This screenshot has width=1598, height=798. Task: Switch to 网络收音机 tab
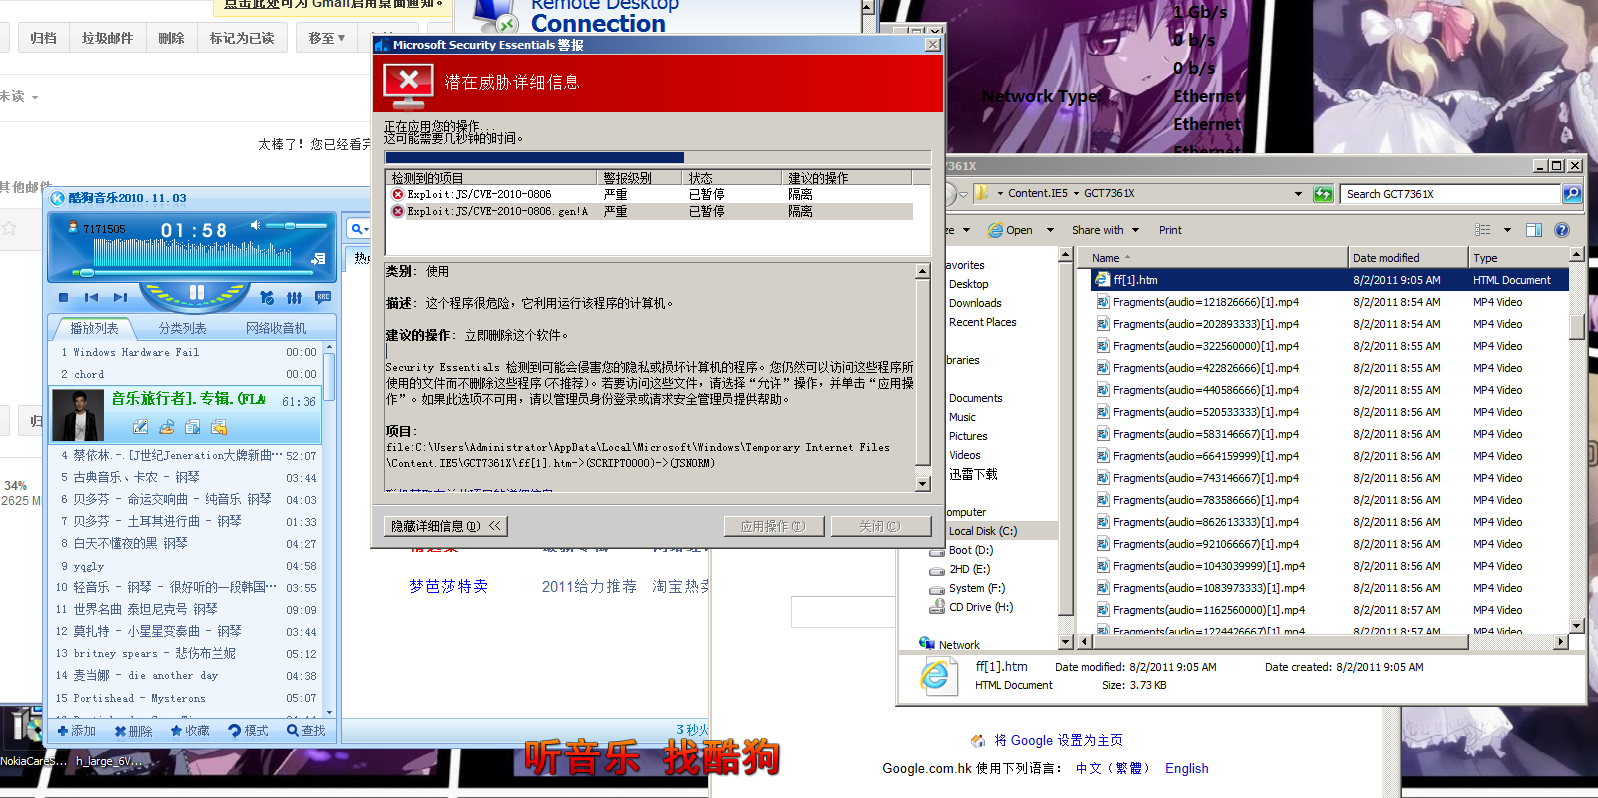(276, 328)
